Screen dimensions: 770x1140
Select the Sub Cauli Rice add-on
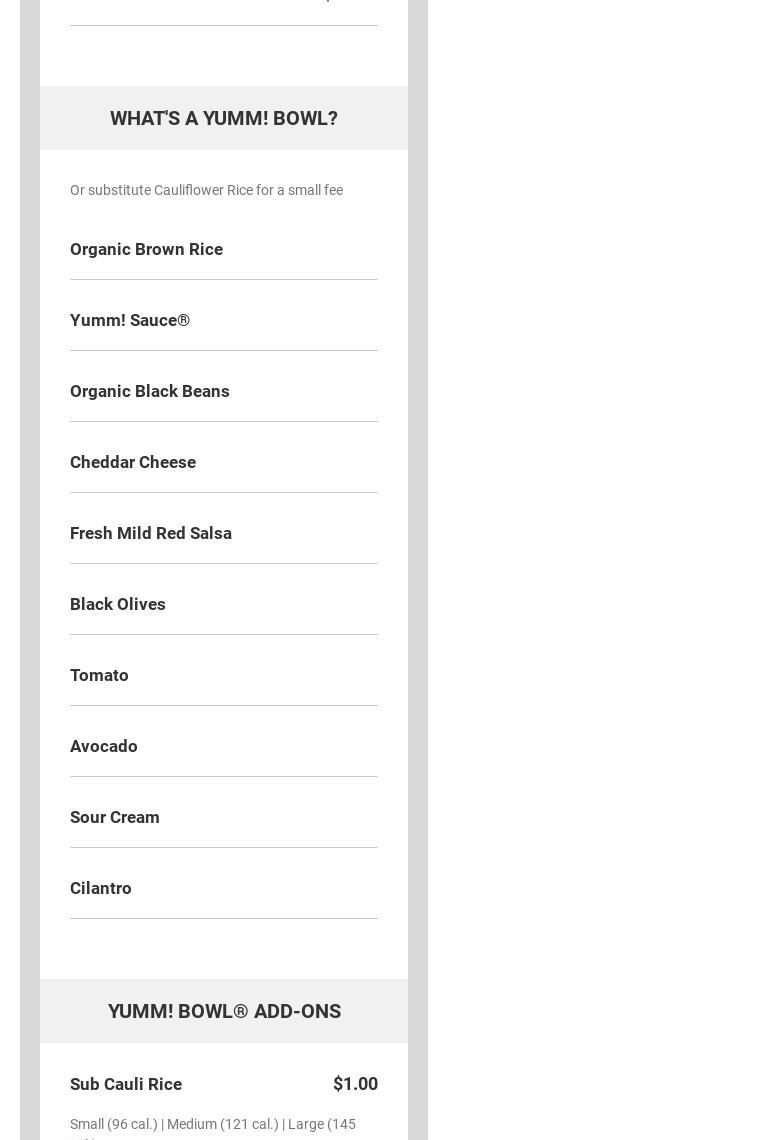(126, 1084)
